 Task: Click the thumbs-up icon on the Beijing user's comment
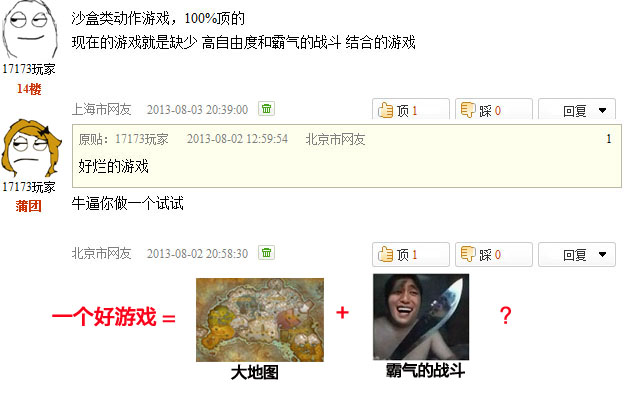point(385,254)
